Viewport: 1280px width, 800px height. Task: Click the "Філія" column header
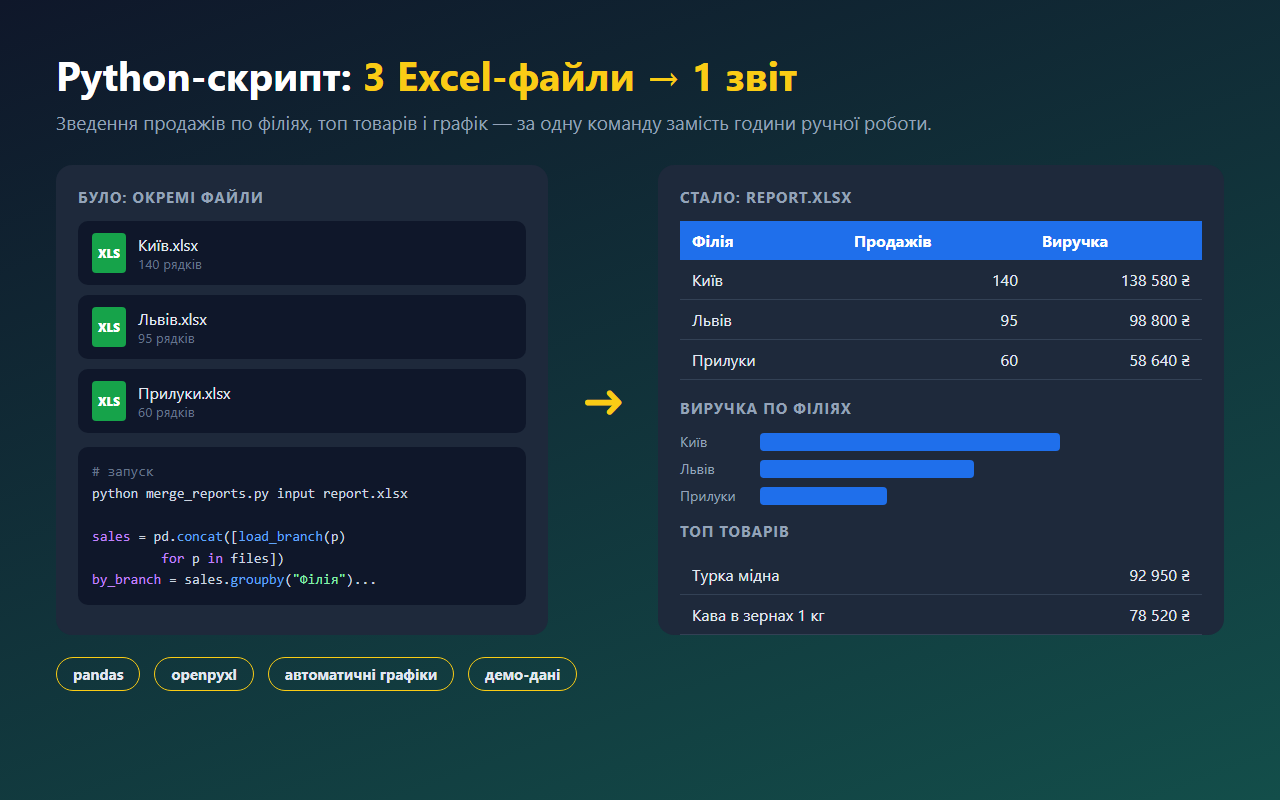pyautogui.click(x=713, y=242)
